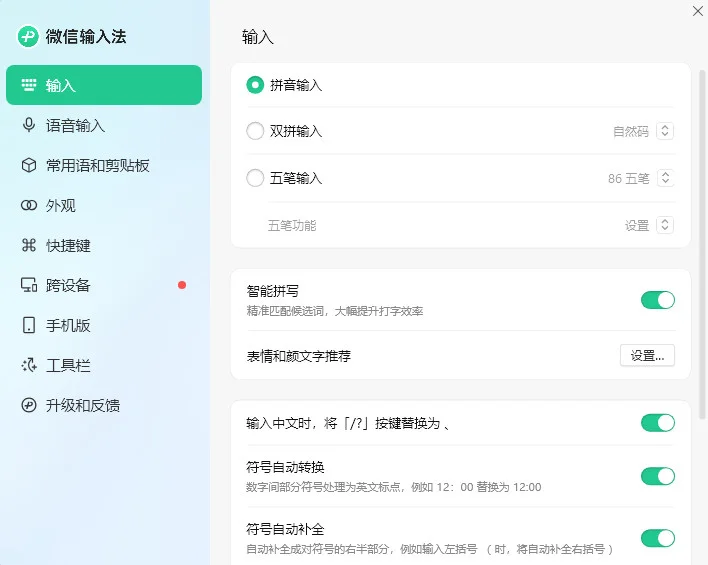The width and height of the screenshot is (708, 565).
Task: Click the 表情和颜文字推荐 label
Action: coord(298,356)
